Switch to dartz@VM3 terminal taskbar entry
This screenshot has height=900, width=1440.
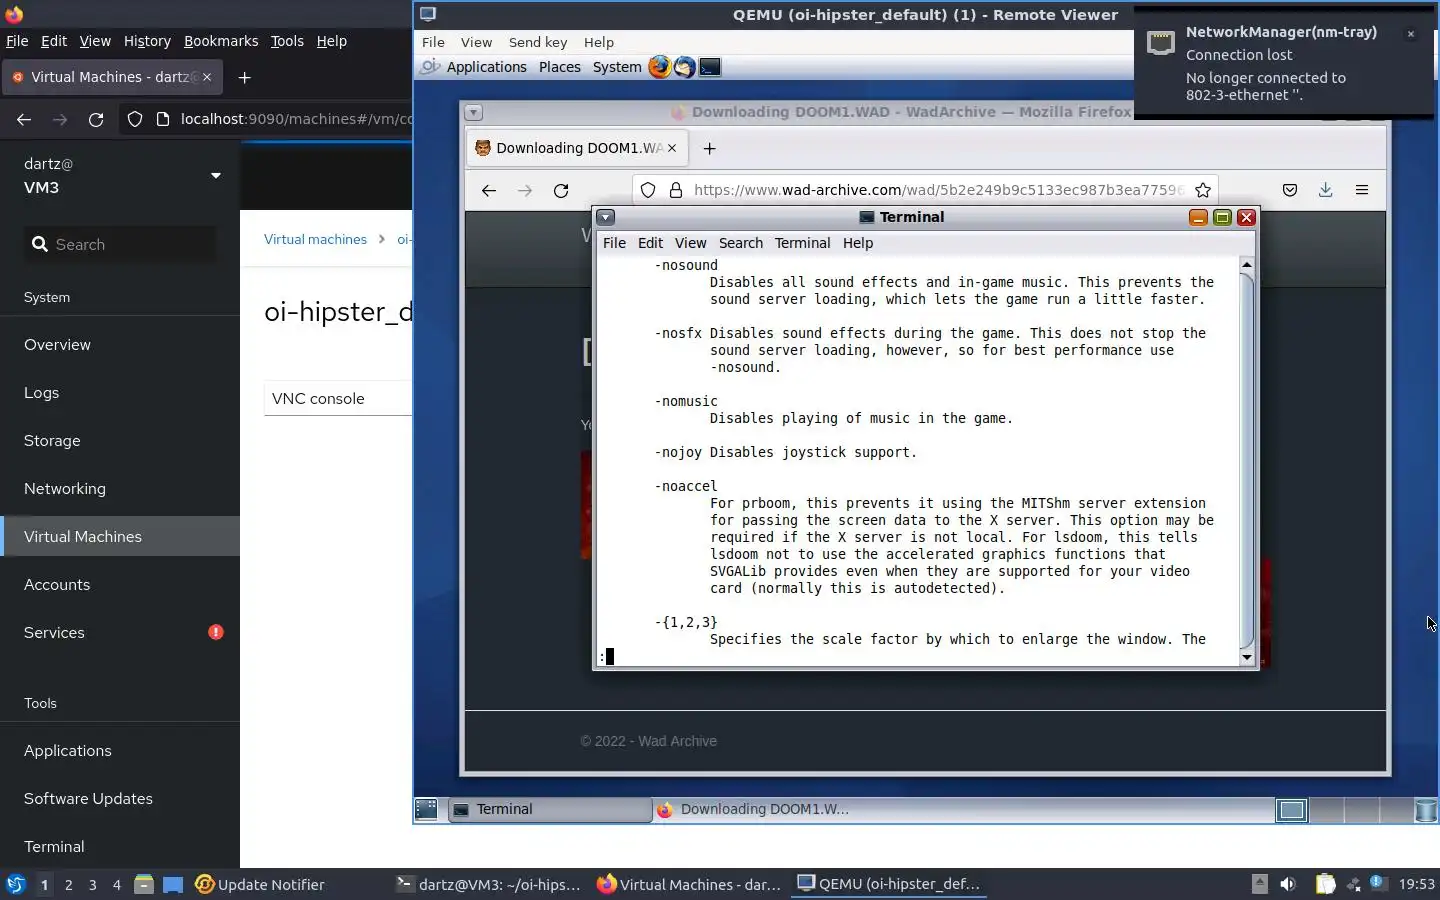point(489,884)
